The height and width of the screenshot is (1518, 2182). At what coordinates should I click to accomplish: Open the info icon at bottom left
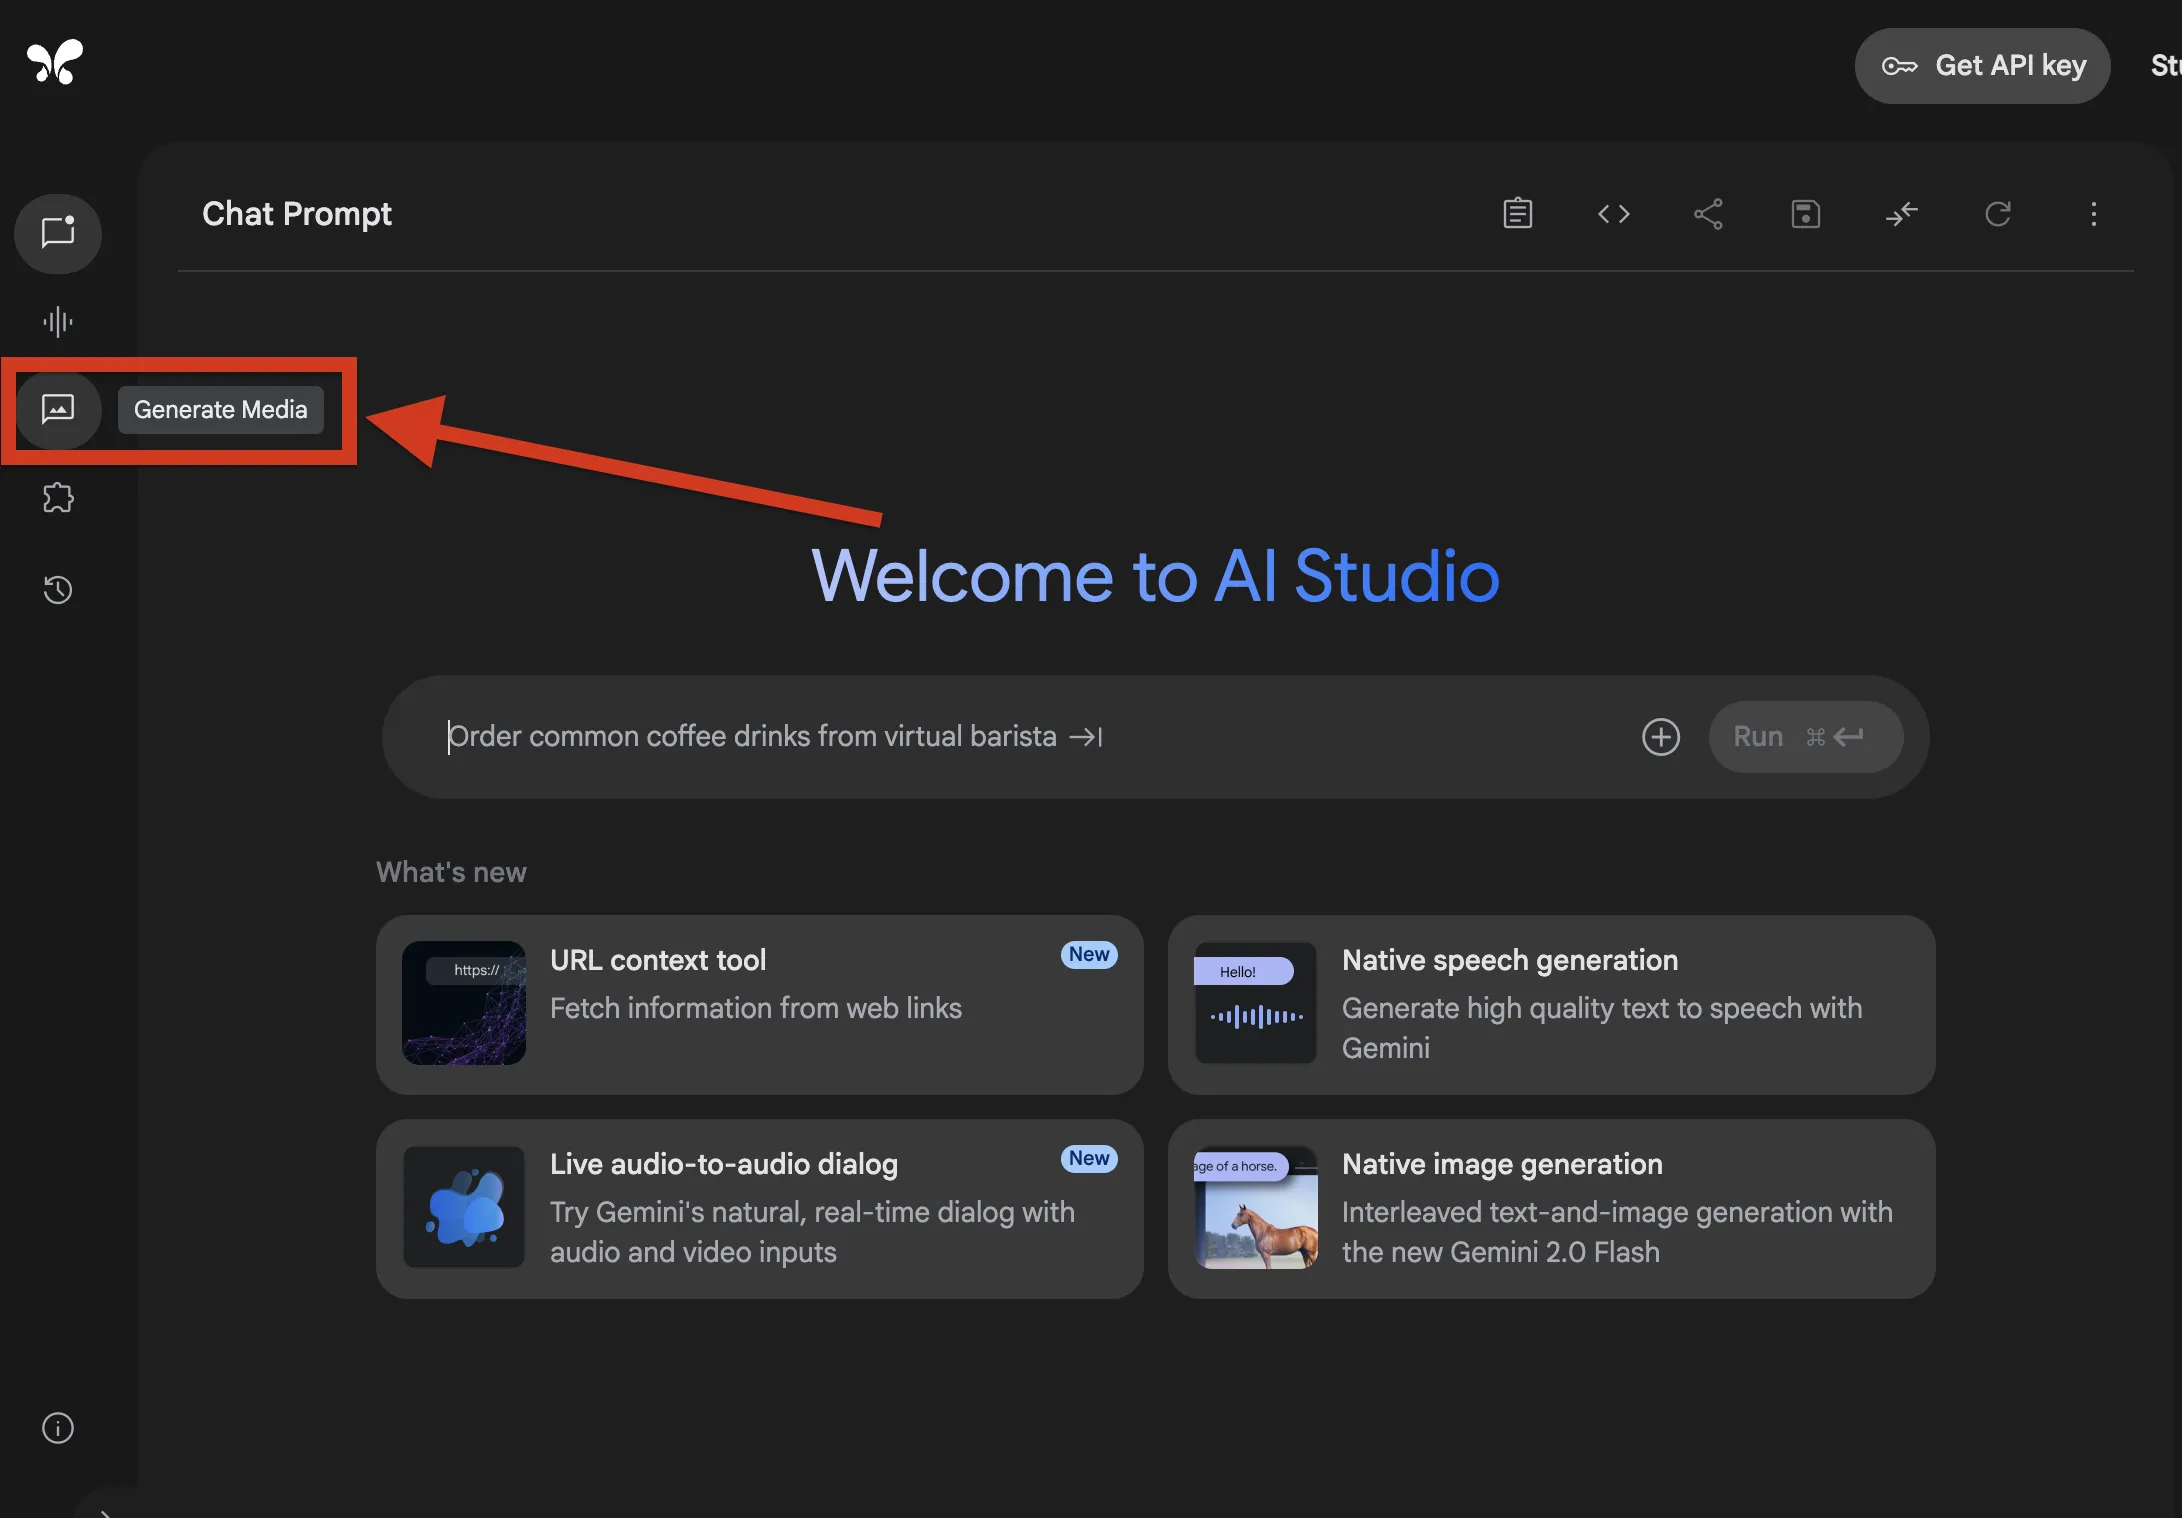click(x=57, y=1428)
